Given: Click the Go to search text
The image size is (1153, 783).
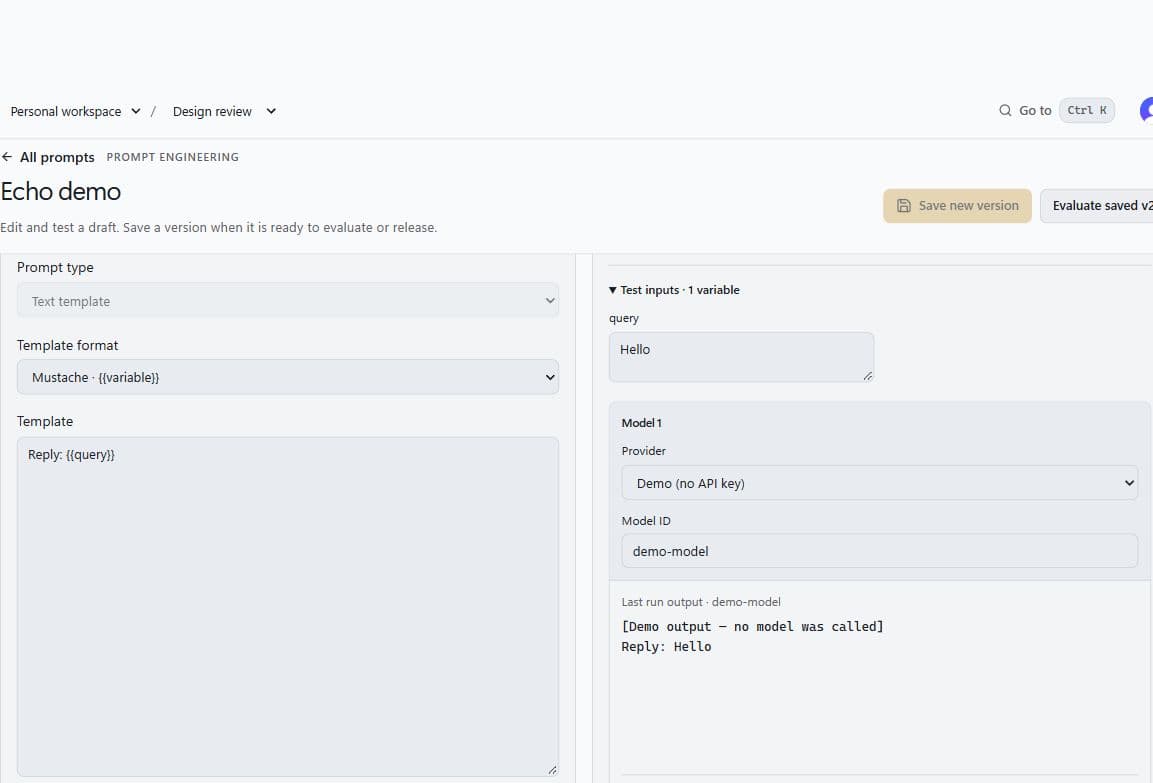Looking at the screenshot, I should coord(1035,110).
